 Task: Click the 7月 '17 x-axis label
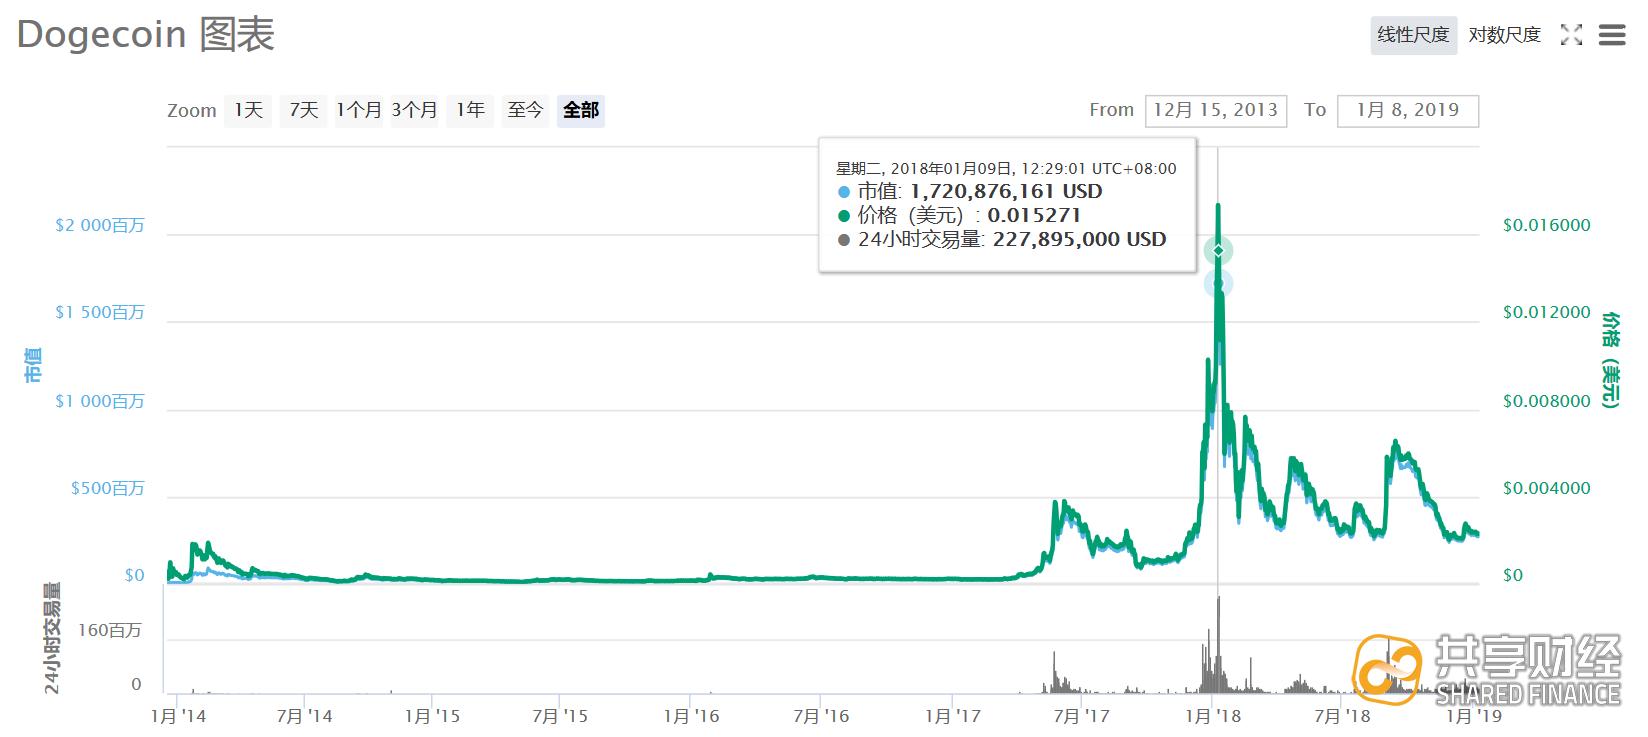(x=1081, y=717)
